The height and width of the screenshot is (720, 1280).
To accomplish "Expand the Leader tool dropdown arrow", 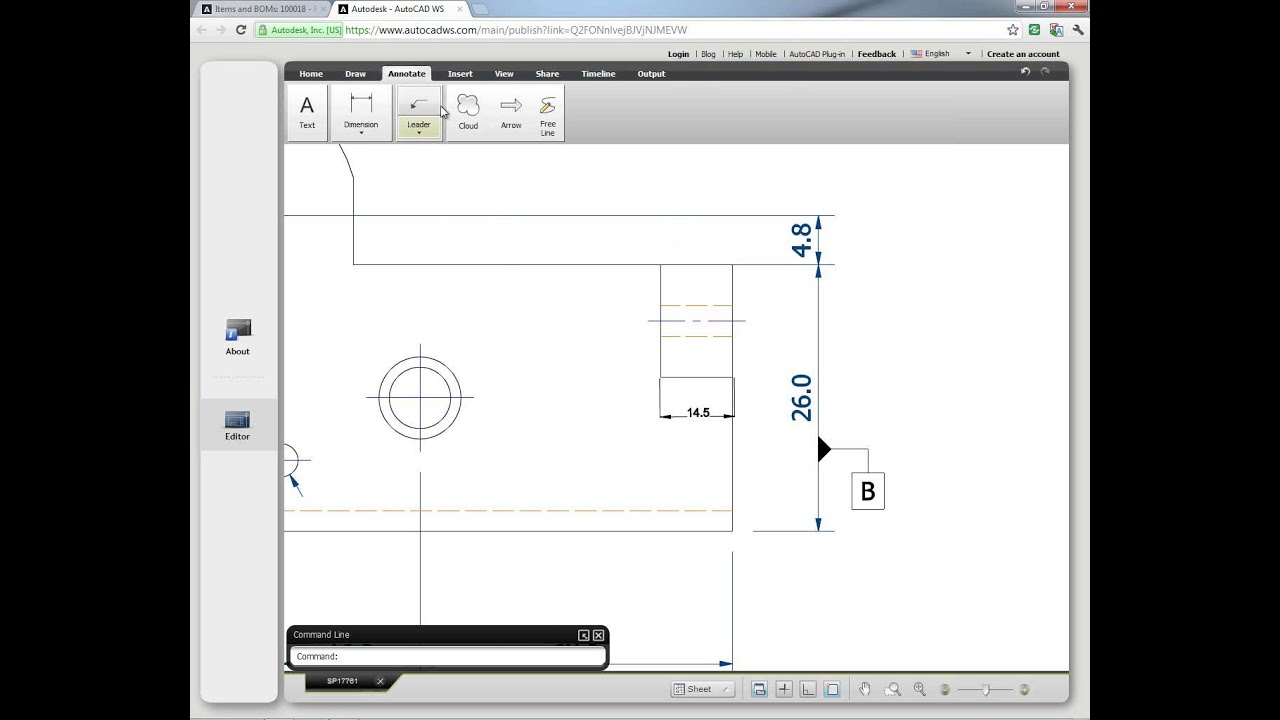I will click(418, 133).
